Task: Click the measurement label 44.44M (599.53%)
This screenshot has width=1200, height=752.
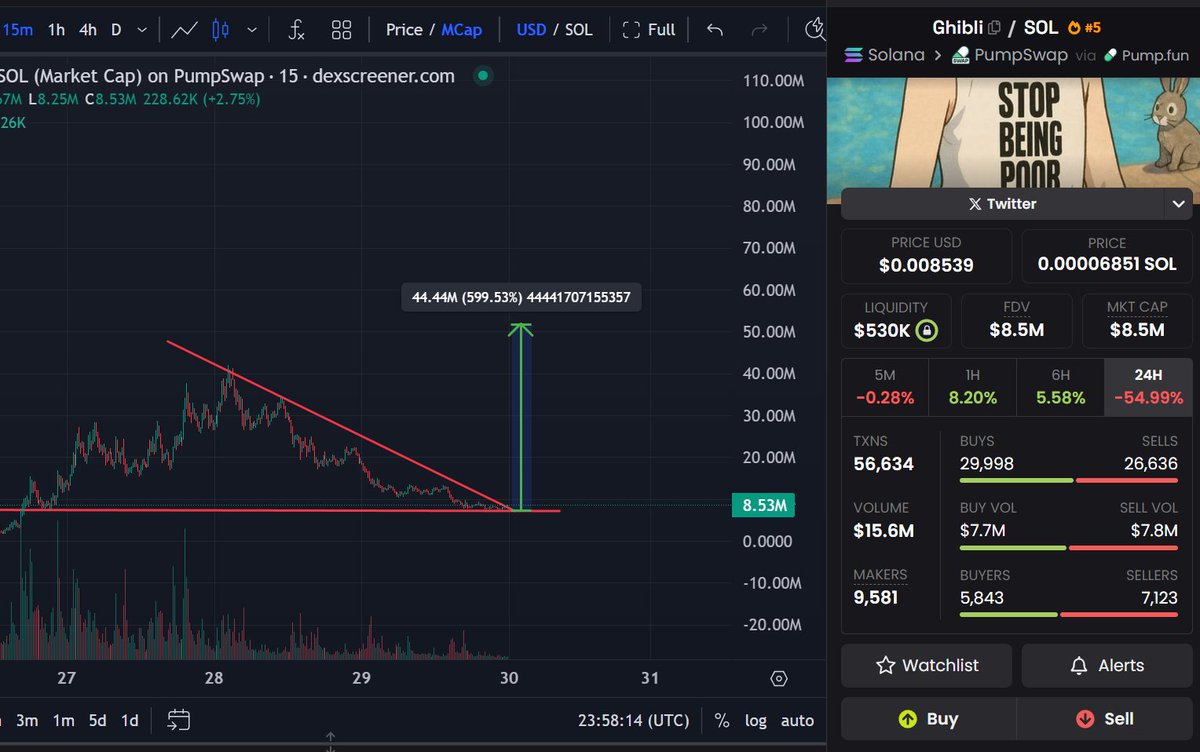Action: point(521,297)
